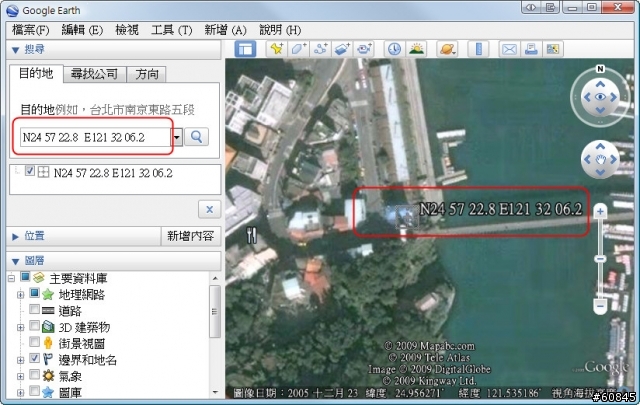
Task: Look right using the eye joystick arrow
Action: (613, 97)
